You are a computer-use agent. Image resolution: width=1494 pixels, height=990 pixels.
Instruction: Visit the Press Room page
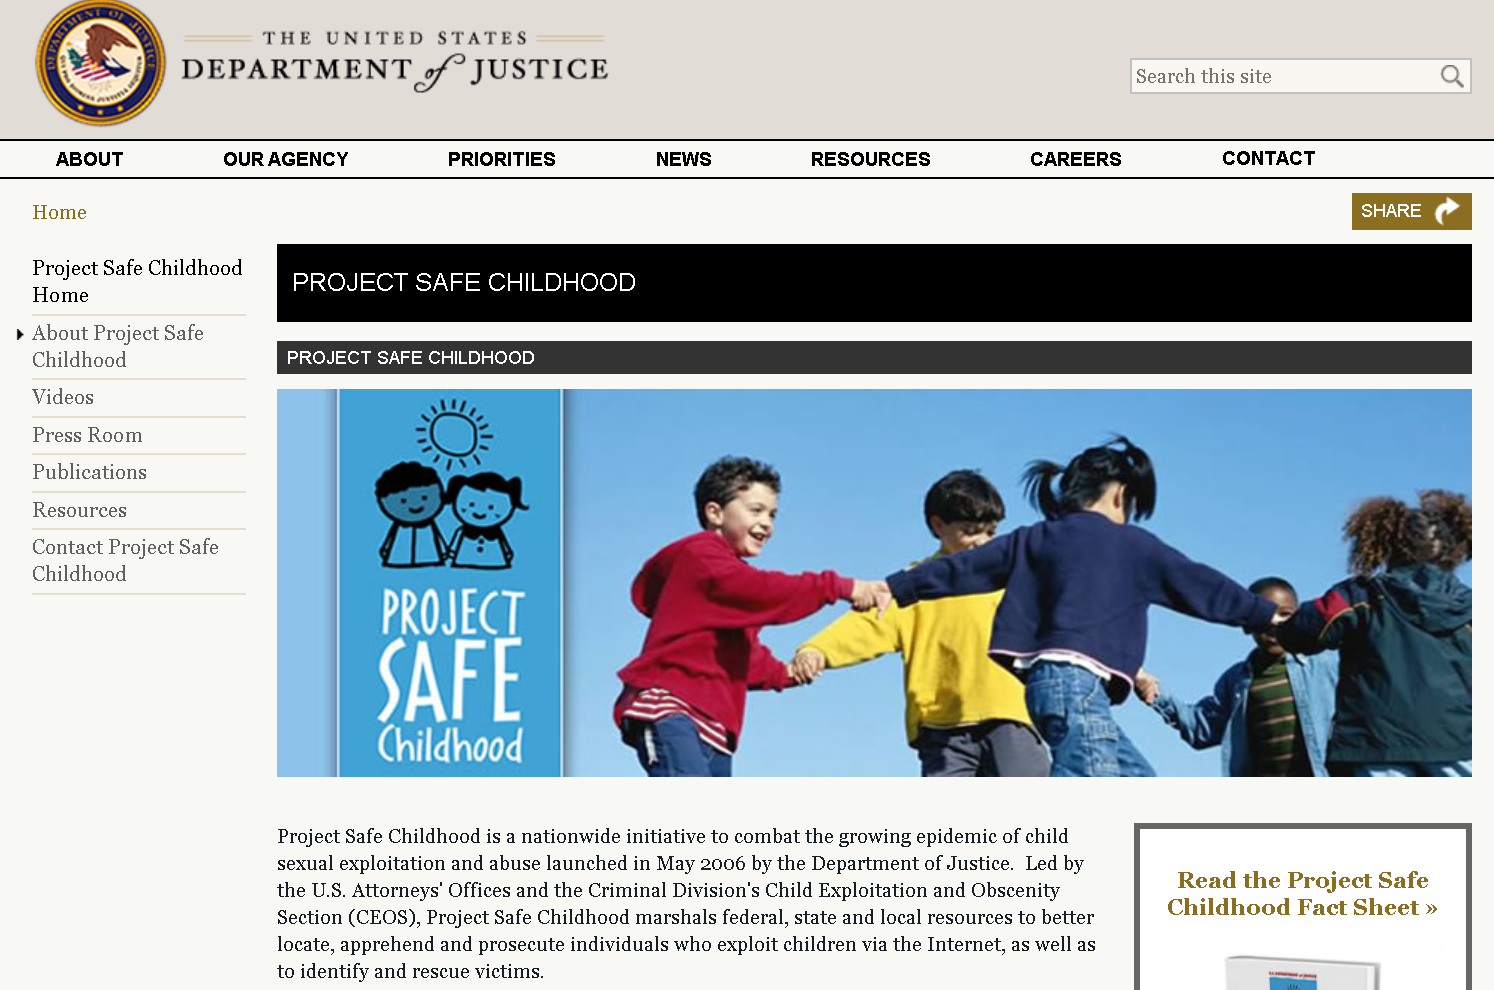(x=87, y=435)
